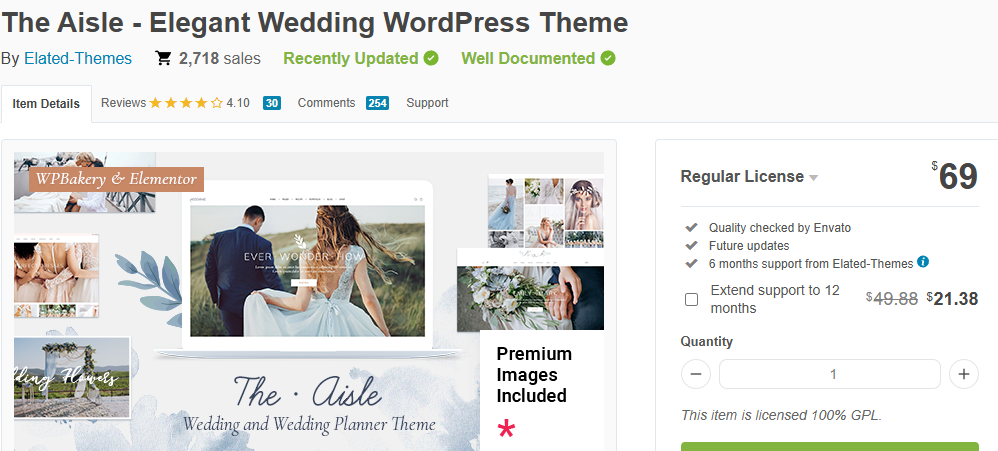The width and height of the screenshot is (998, 451).
Task: Open the Comments tab
Action: click(327, 103)
